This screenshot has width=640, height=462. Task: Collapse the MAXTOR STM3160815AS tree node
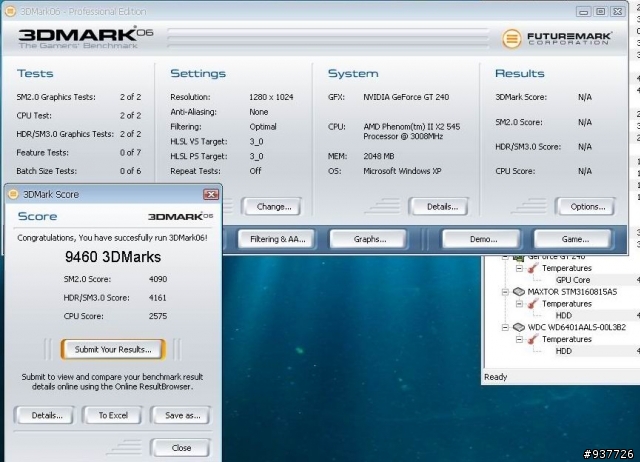(x=505, y=292)
